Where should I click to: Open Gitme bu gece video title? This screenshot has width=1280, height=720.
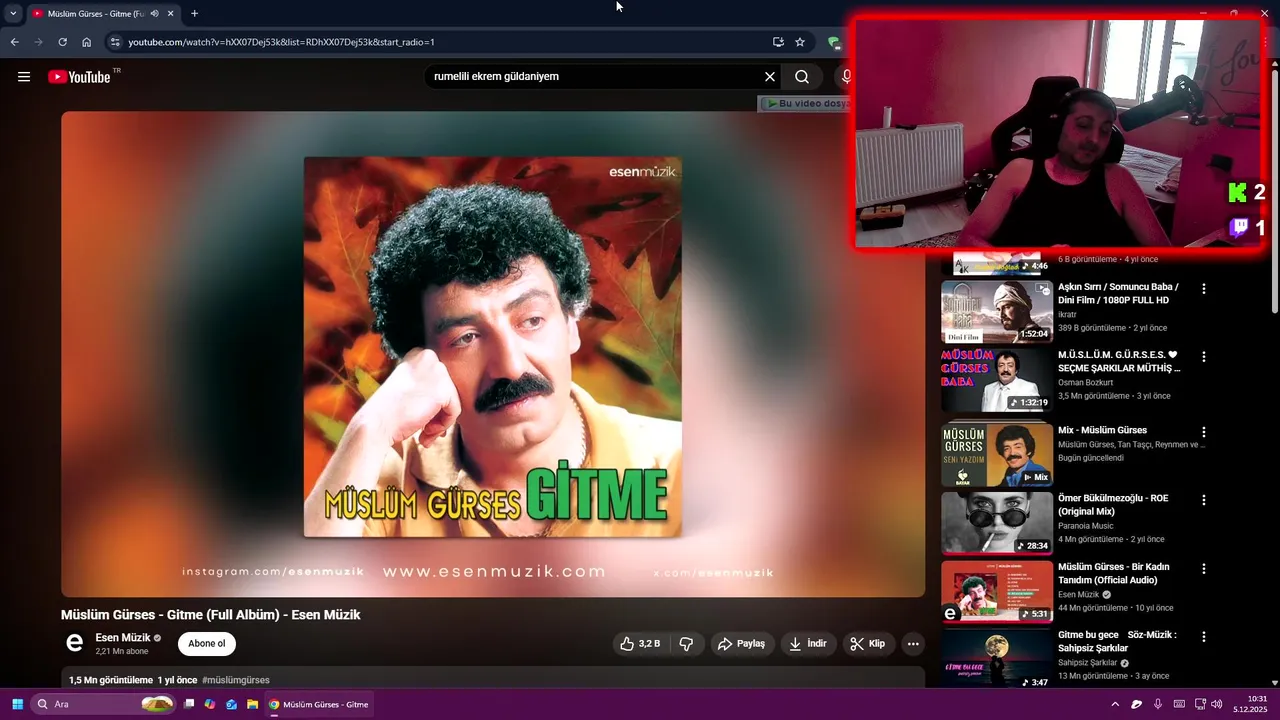click(1117, 641)
